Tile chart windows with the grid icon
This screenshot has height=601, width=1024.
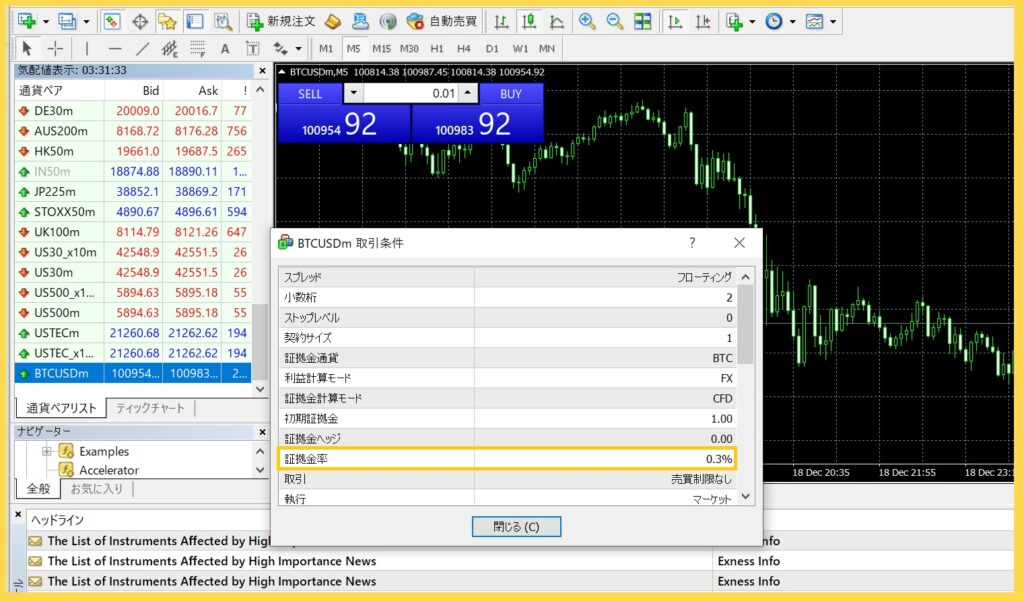[643, 21]
